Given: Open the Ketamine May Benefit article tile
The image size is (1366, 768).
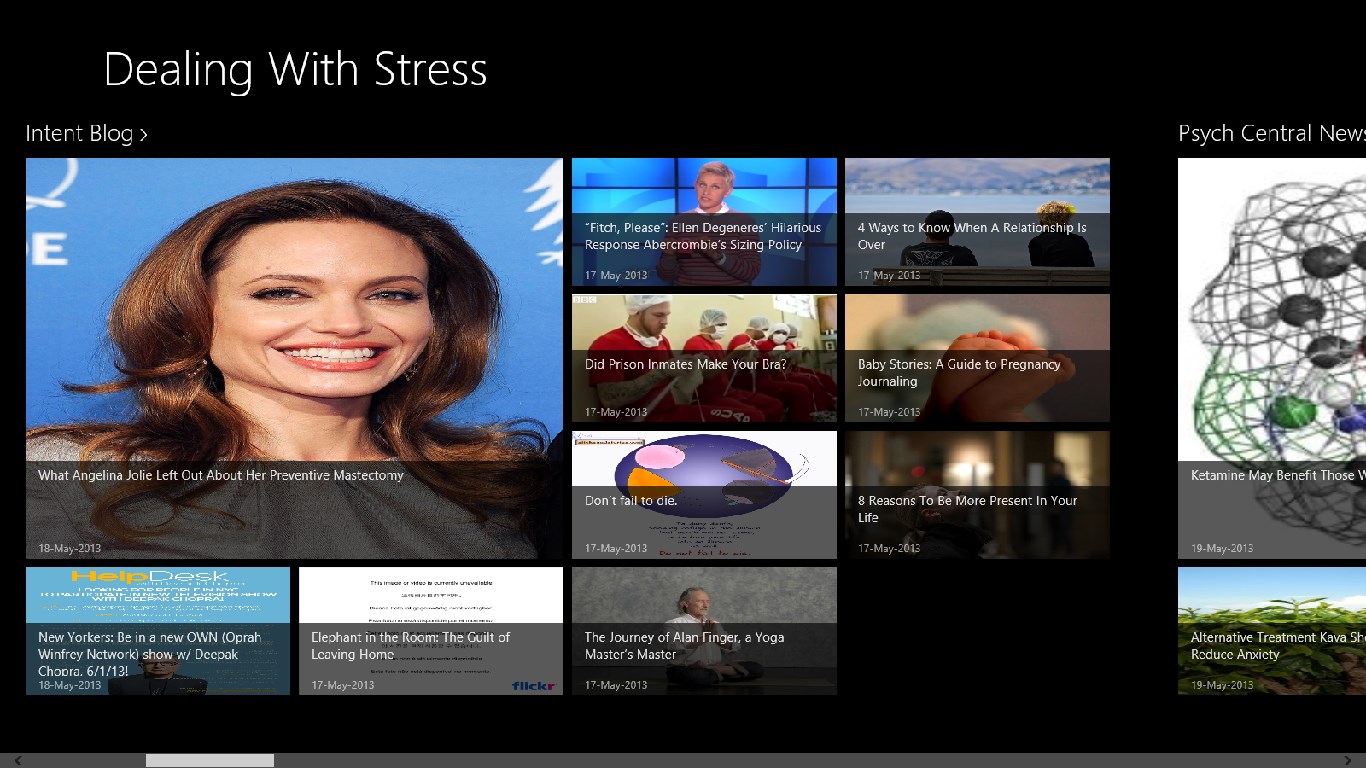Looking at the screenshot, I should click(x=1272, y=358).
